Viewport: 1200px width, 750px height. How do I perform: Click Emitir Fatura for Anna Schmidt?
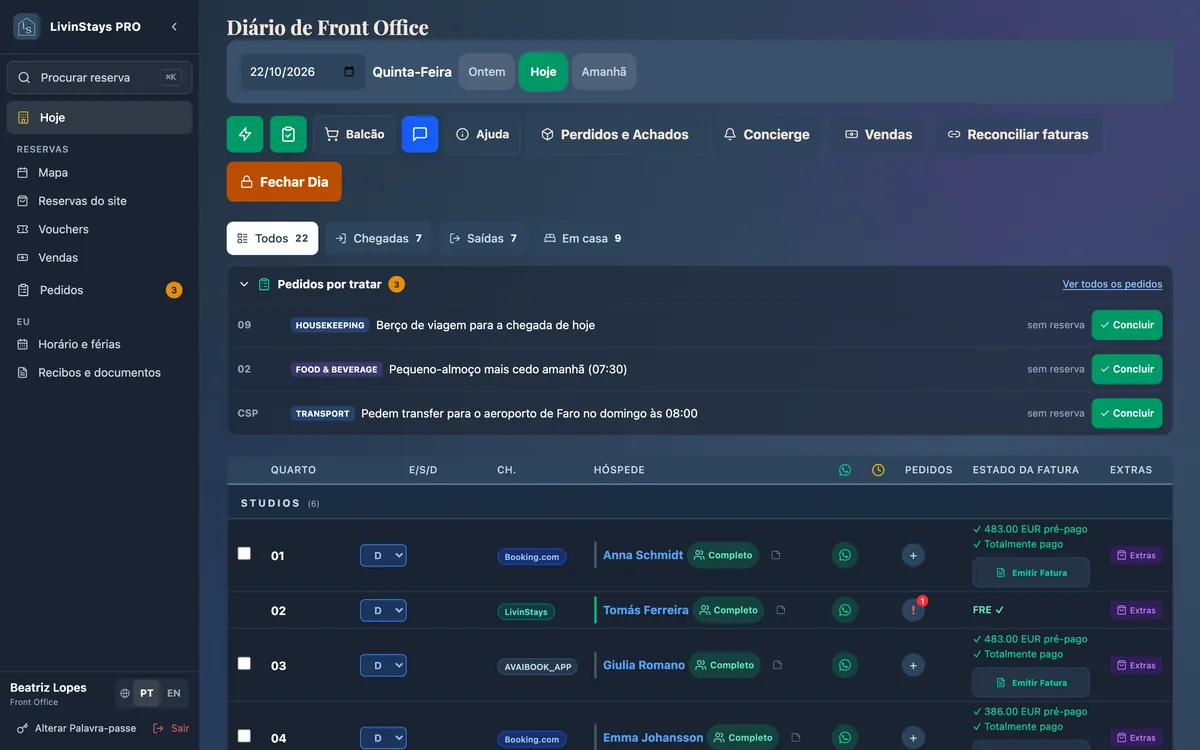(1031, 573)
